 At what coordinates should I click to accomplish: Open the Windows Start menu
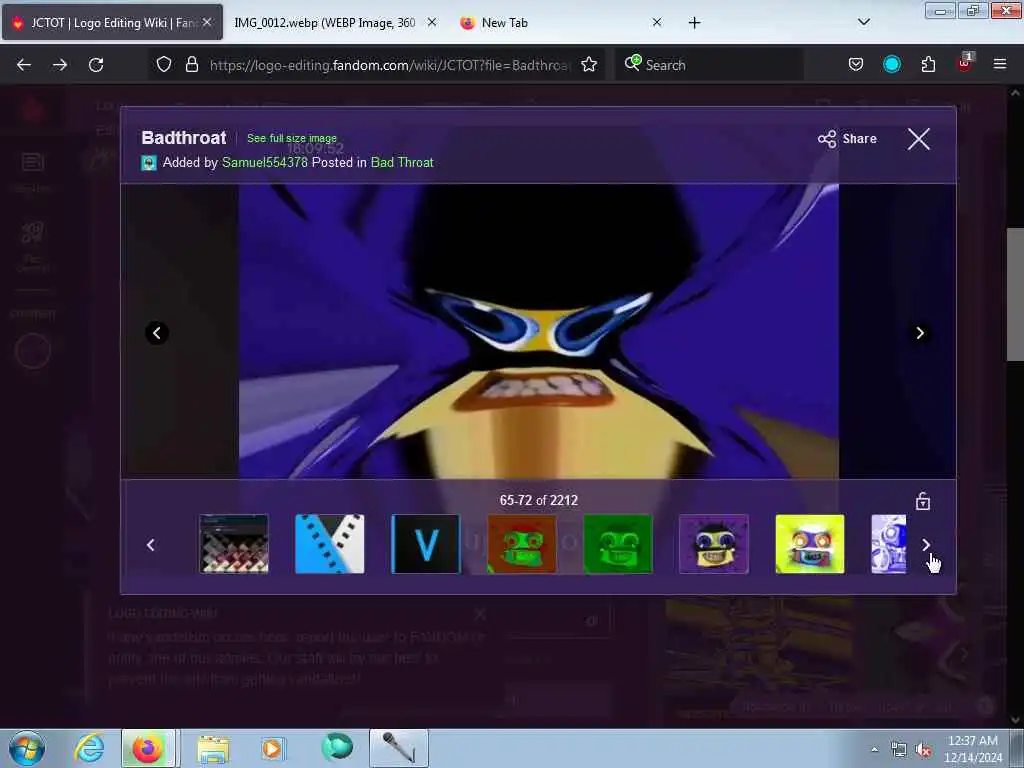click(x=27, y=748)
